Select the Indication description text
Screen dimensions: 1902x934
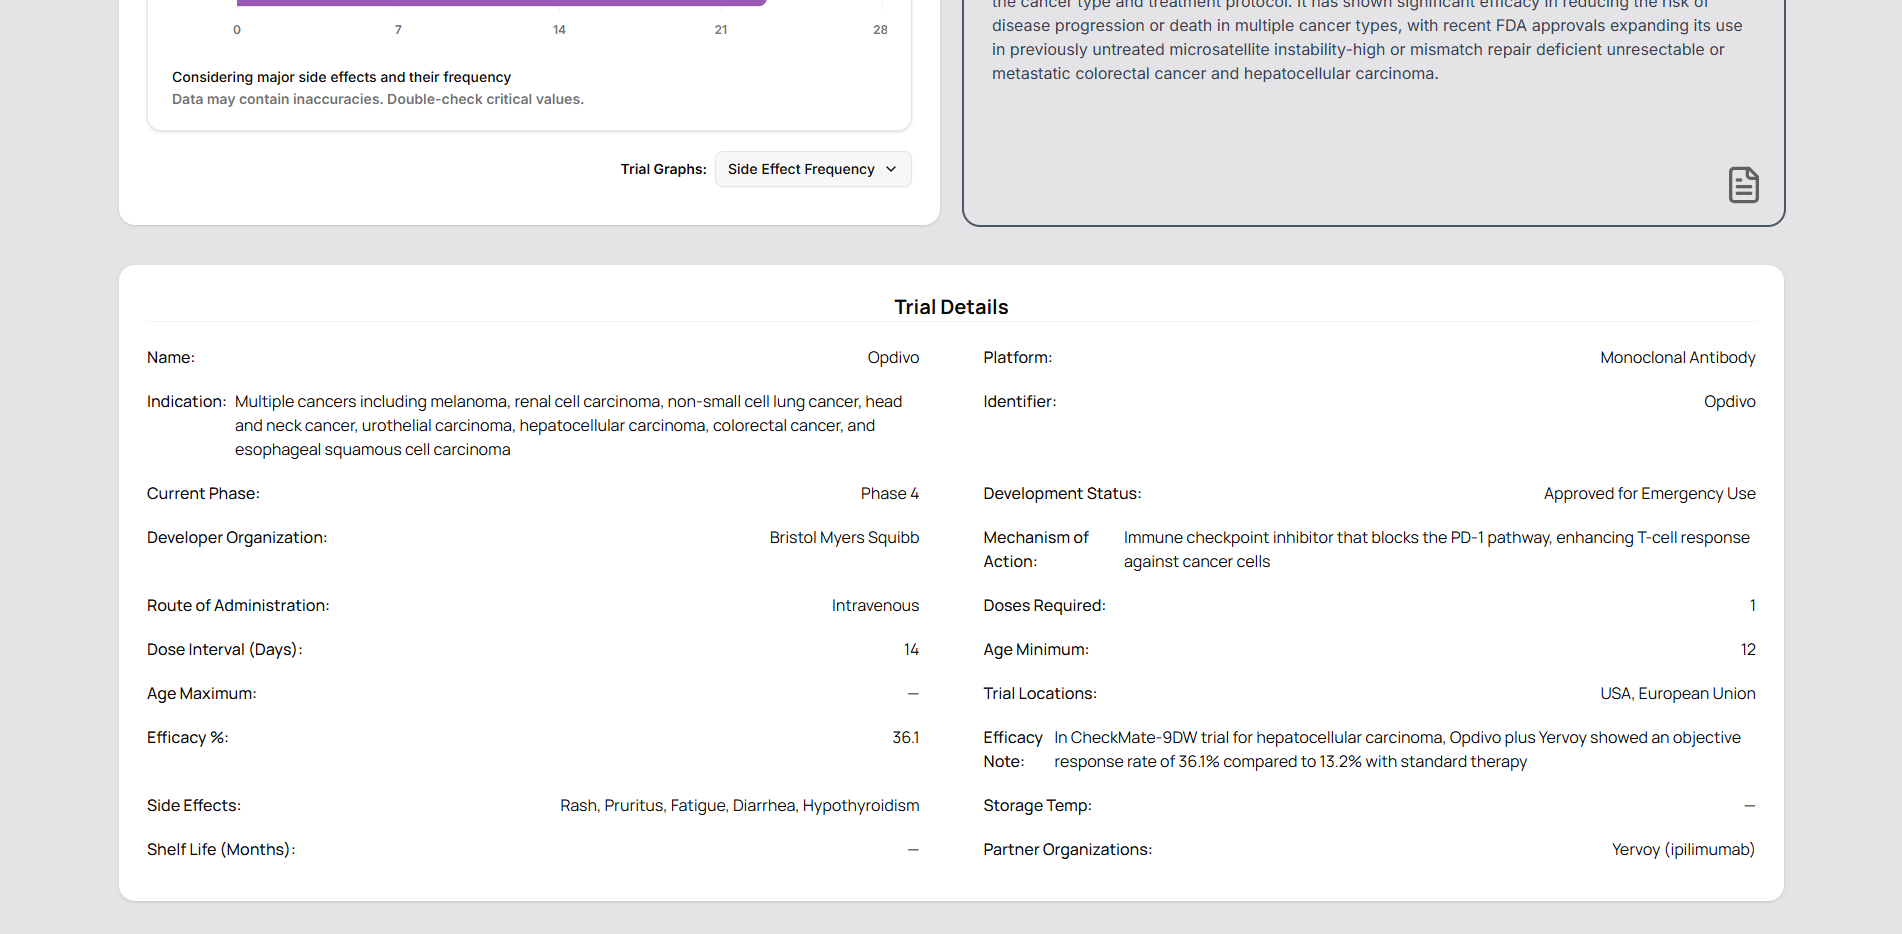pyautogui.click(x=568, y=426)
